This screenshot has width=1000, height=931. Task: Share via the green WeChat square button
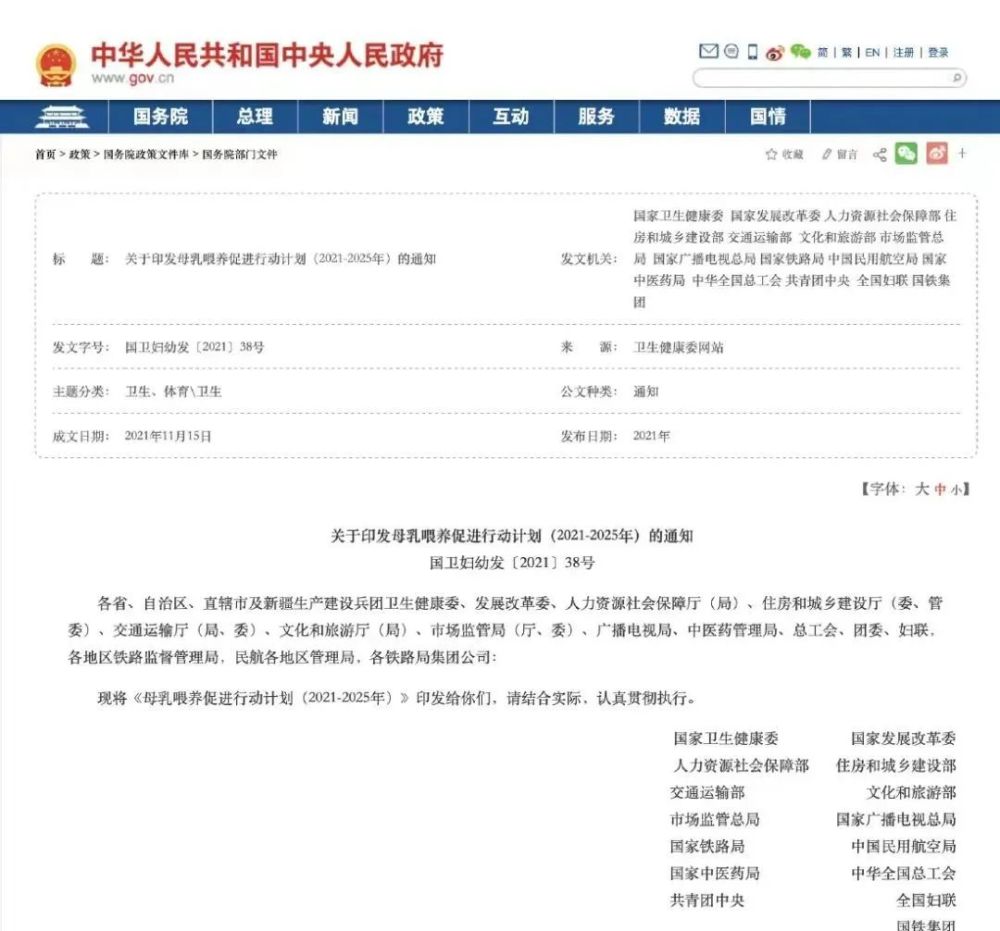(x=906, y=154)
